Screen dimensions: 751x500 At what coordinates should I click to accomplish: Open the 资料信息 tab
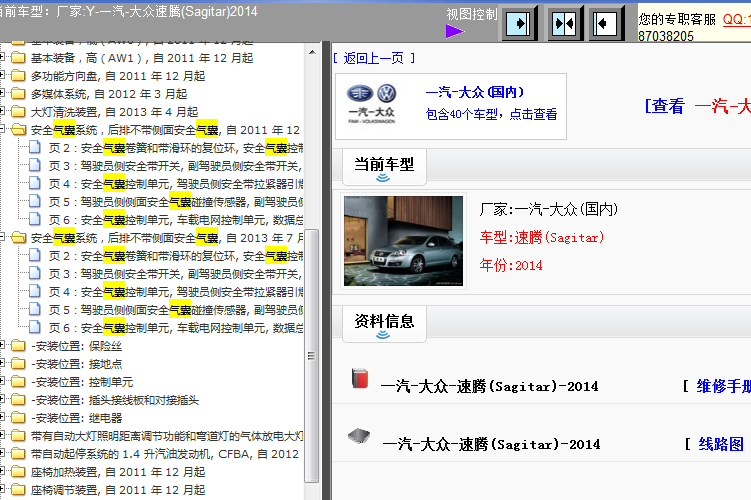(384, 324)
